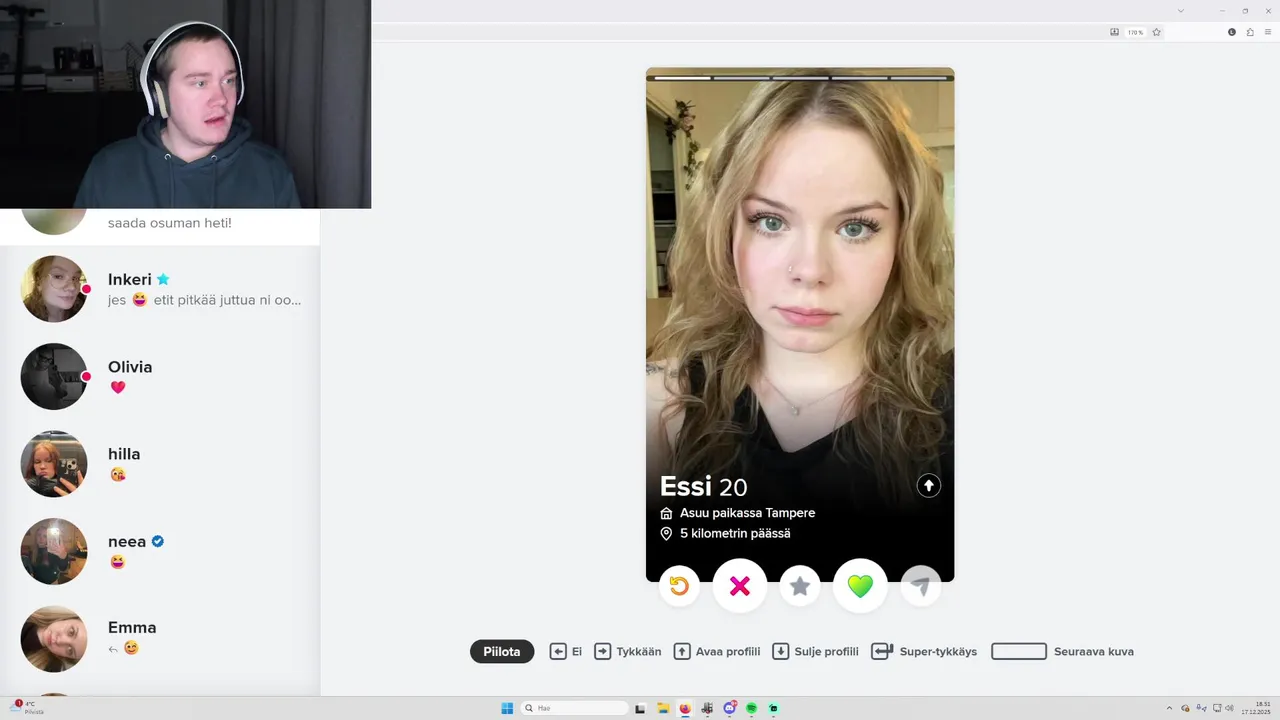
Task: Click the paper plane send button
Action: (921, 586)
